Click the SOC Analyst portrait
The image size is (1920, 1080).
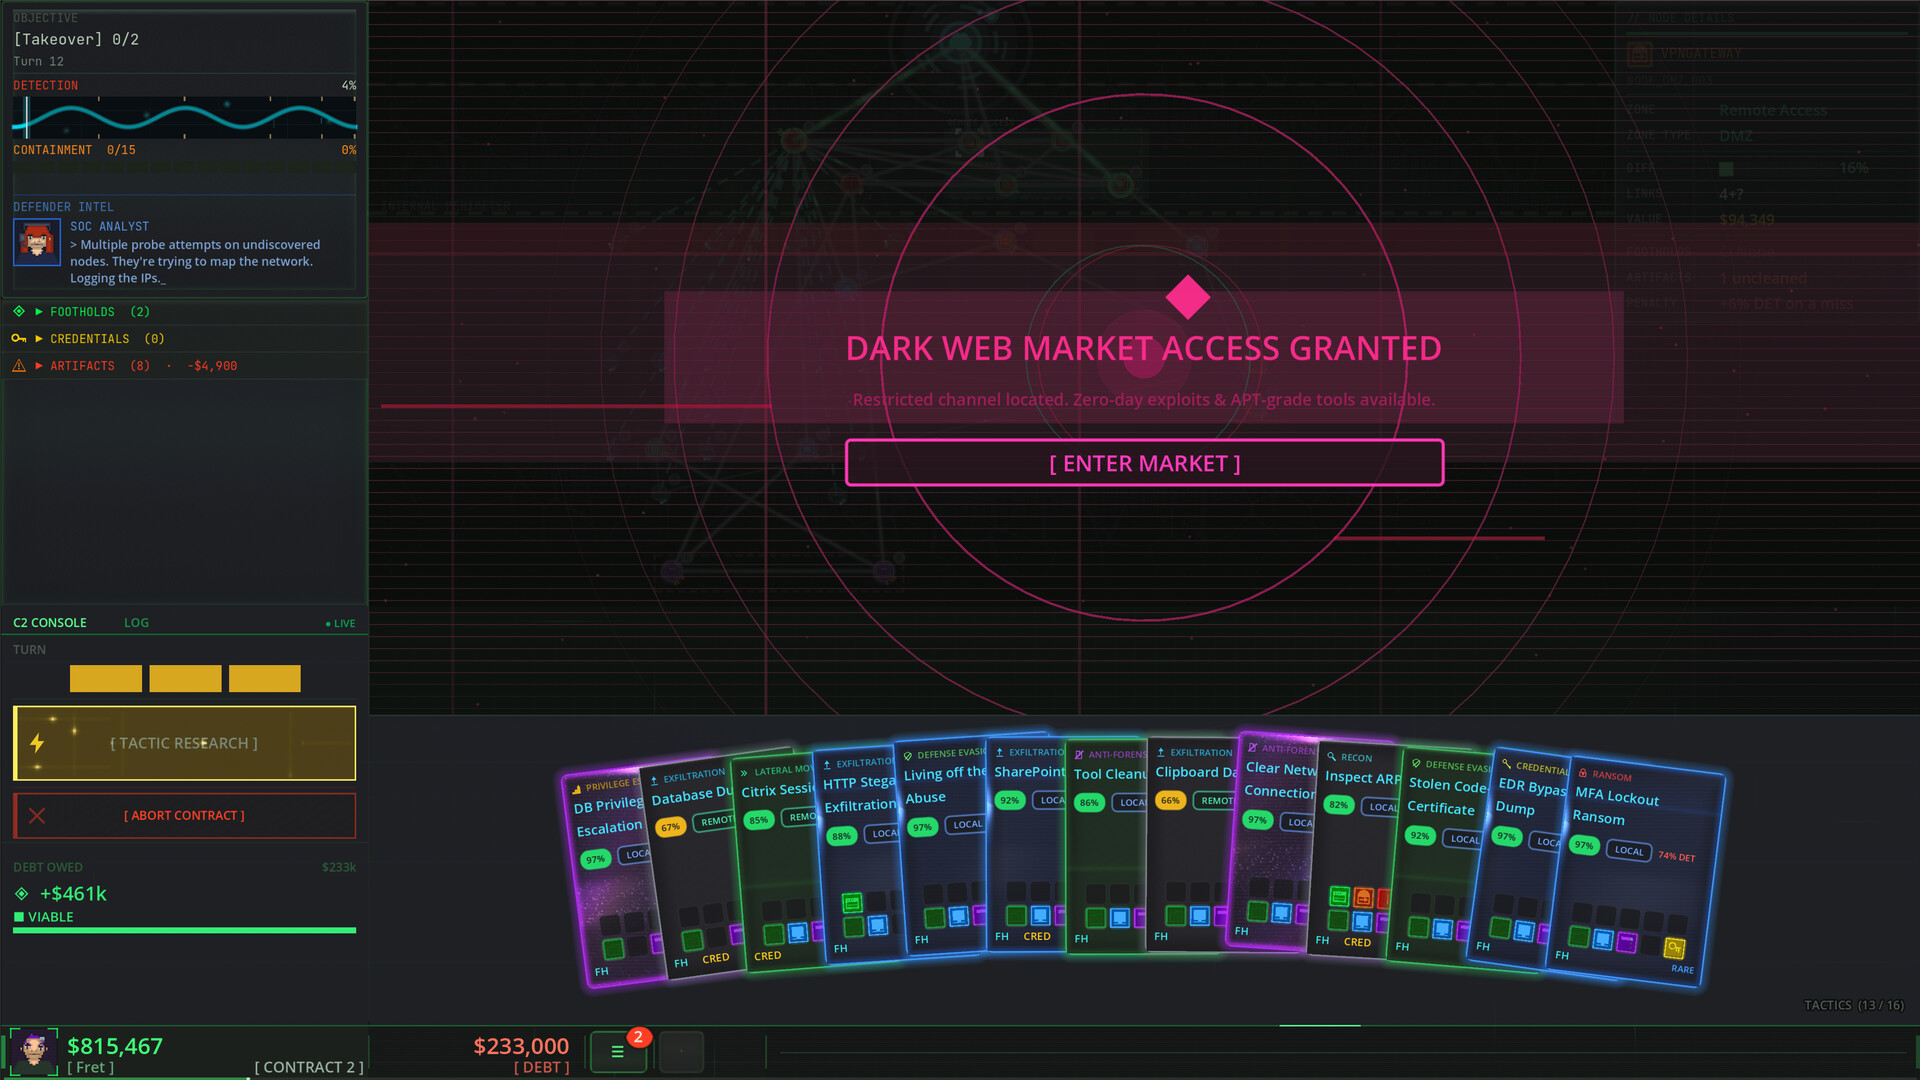pyautogui.click(x=37, y=242)
